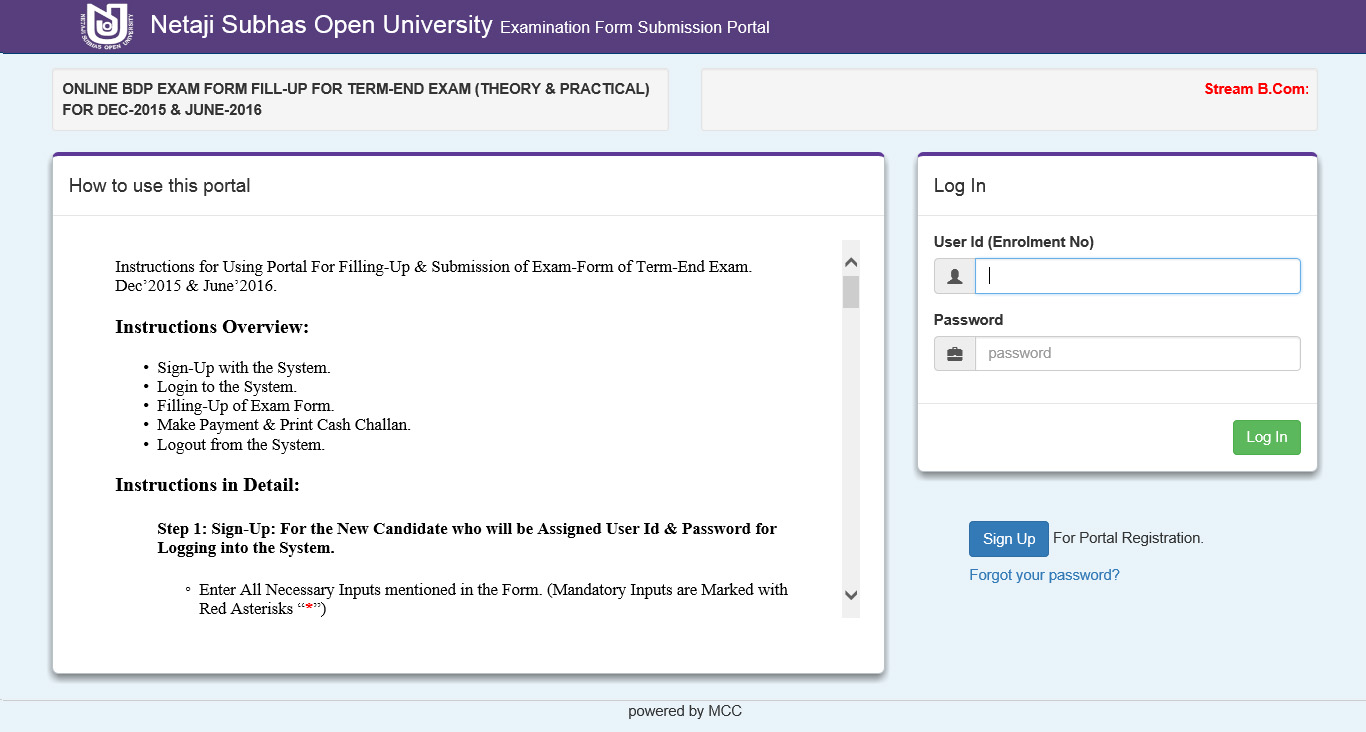1366x732 pixels.
Task: Click the briefcase icon beside the password field
Action: click(955, 354)
